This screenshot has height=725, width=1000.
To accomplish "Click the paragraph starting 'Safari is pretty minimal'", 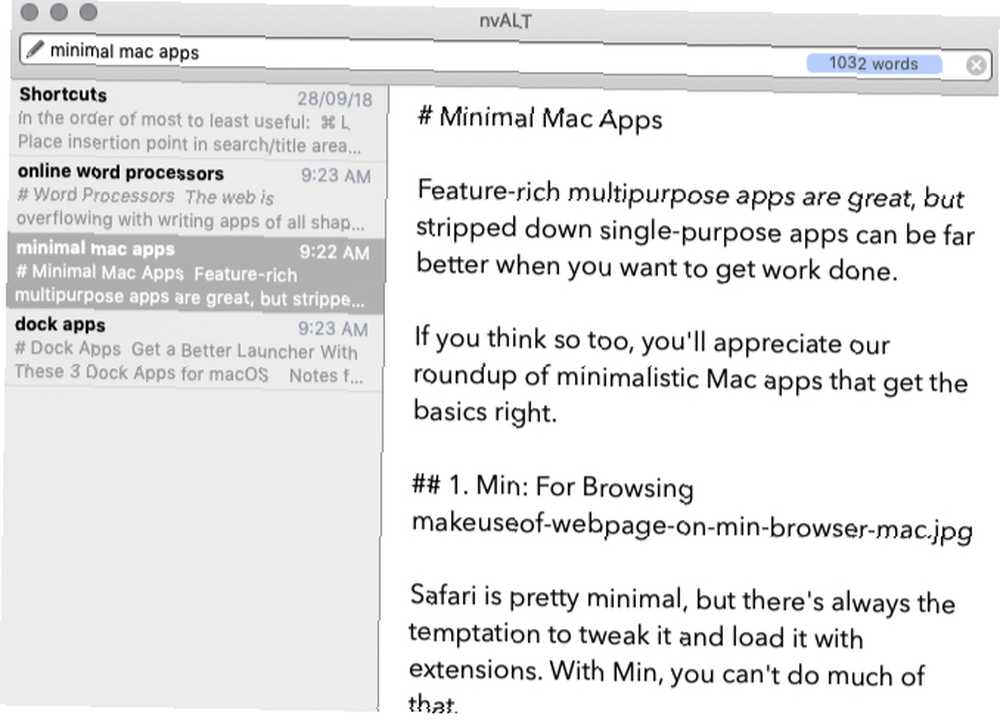I will pyautogui.click(x=681, y=649).
